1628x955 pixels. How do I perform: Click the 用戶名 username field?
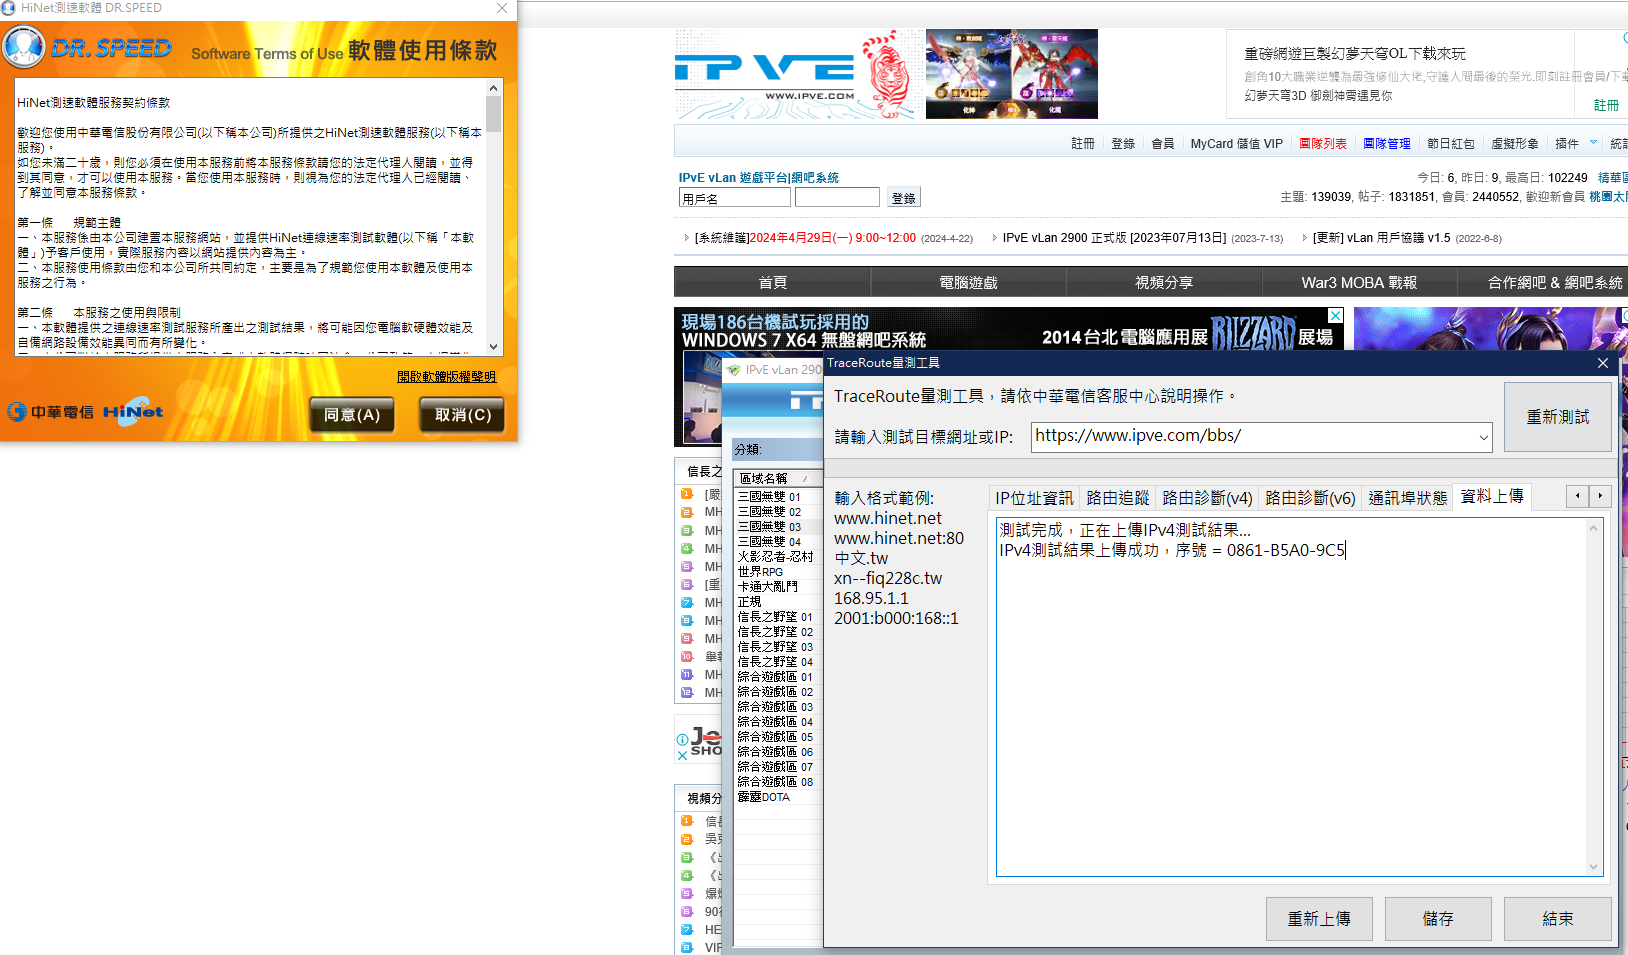pyautogui.click(x=734, y=198)
